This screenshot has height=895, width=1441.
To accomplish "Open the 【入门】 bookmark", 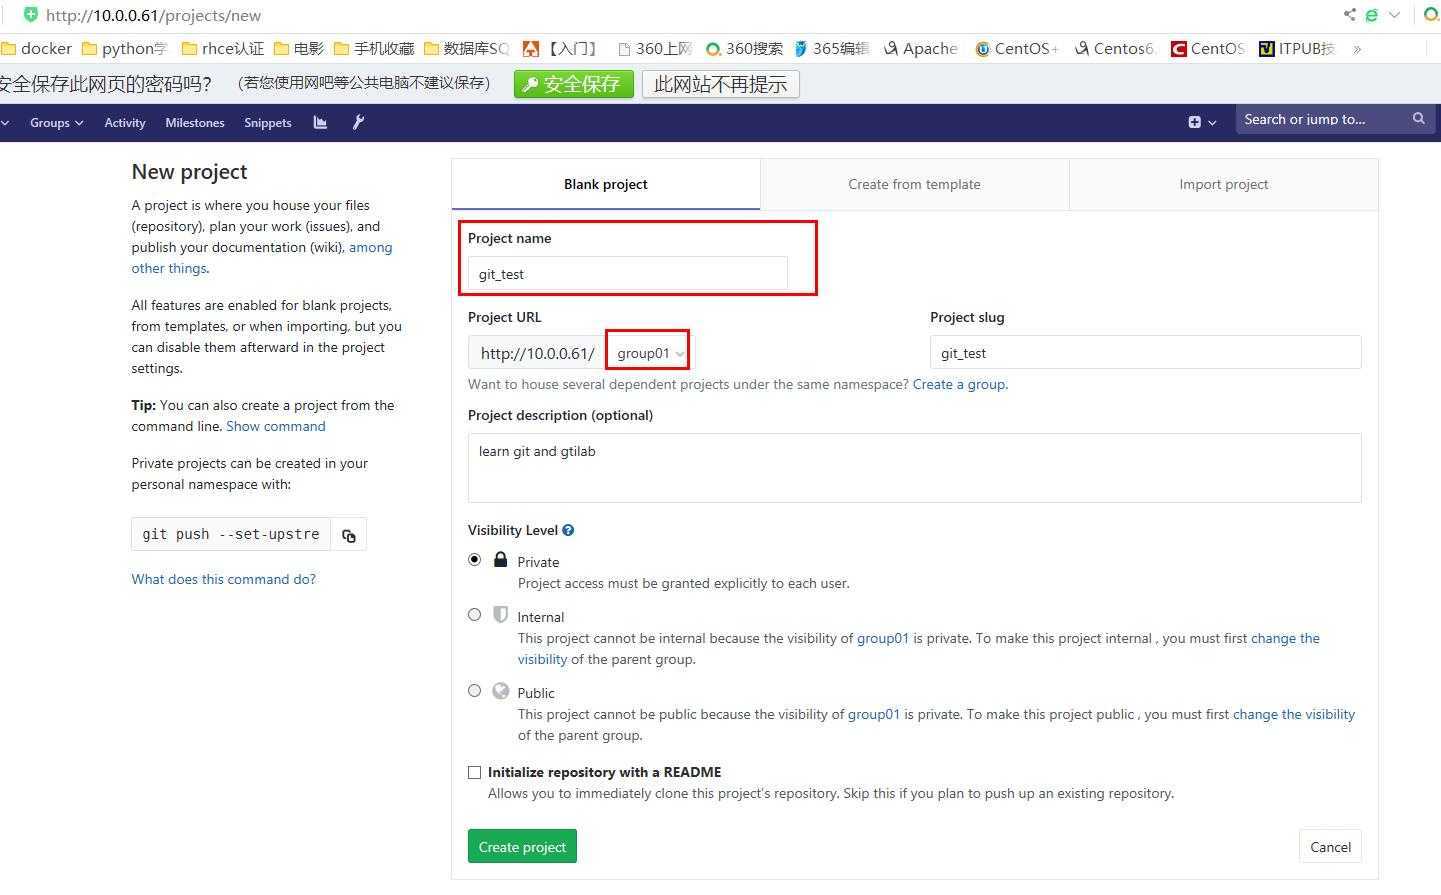I will 561,48.
